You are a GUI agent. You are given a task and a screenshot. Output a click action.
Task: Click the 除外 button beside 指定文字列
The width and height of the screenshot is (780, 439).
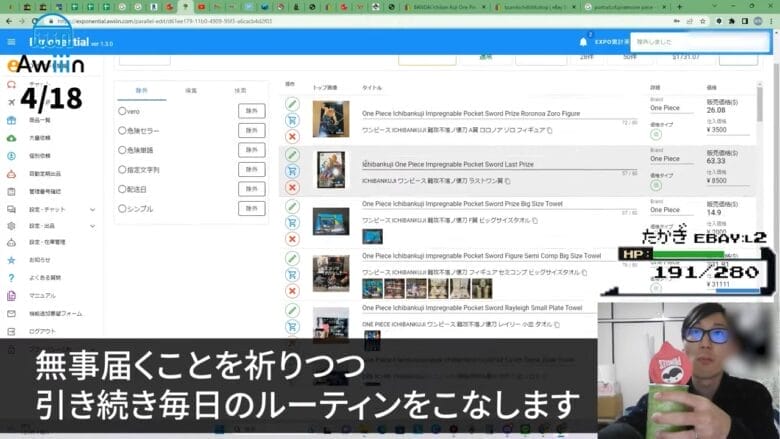(x=252, y=170)
